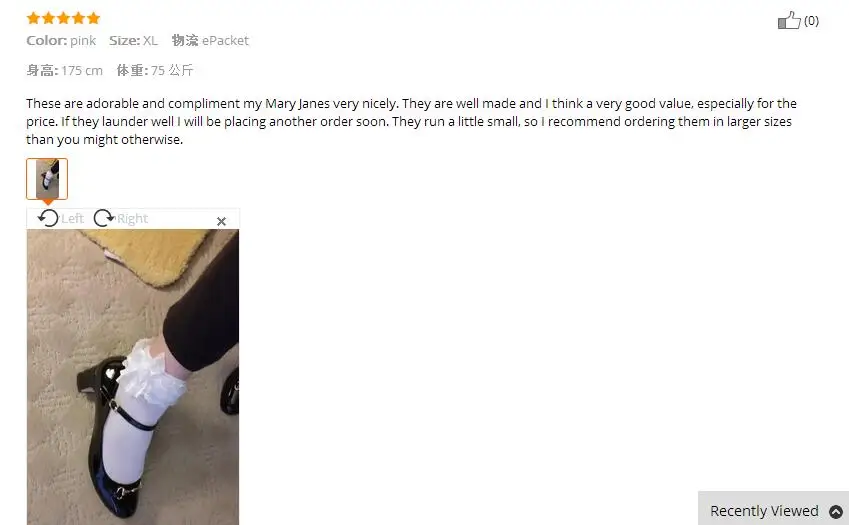This screenshot has width=849, height=525.
Task: Click the thumbs-up helpful icon
Action: [789, 20]
